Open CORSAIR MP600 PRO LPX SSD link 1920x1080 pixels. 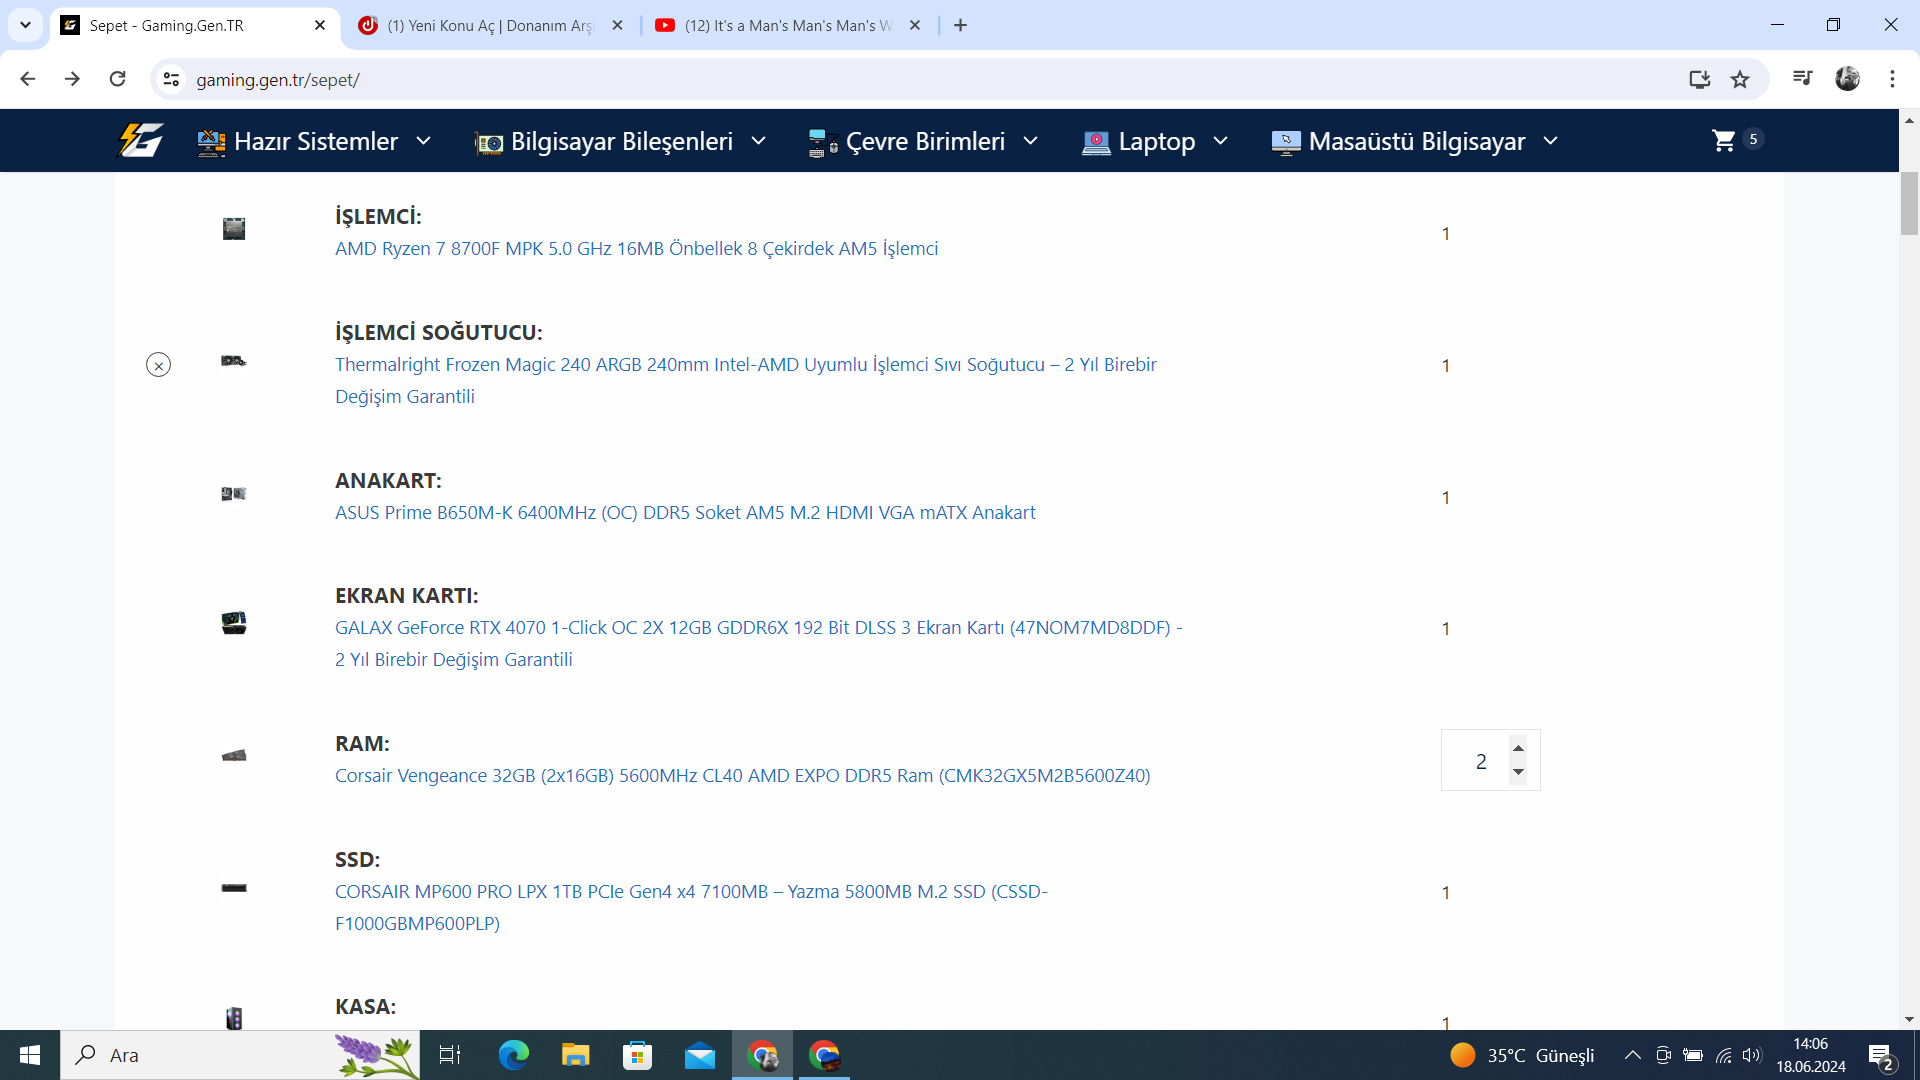click(x=691, y=907)
